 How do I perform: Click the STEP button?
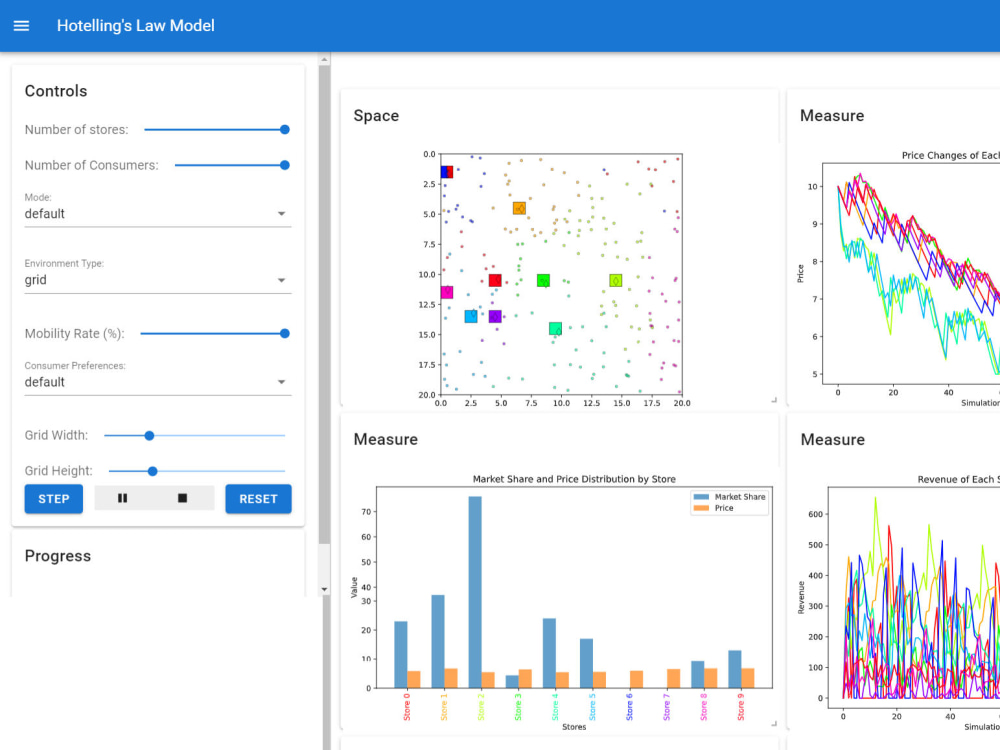click(54, 499)
